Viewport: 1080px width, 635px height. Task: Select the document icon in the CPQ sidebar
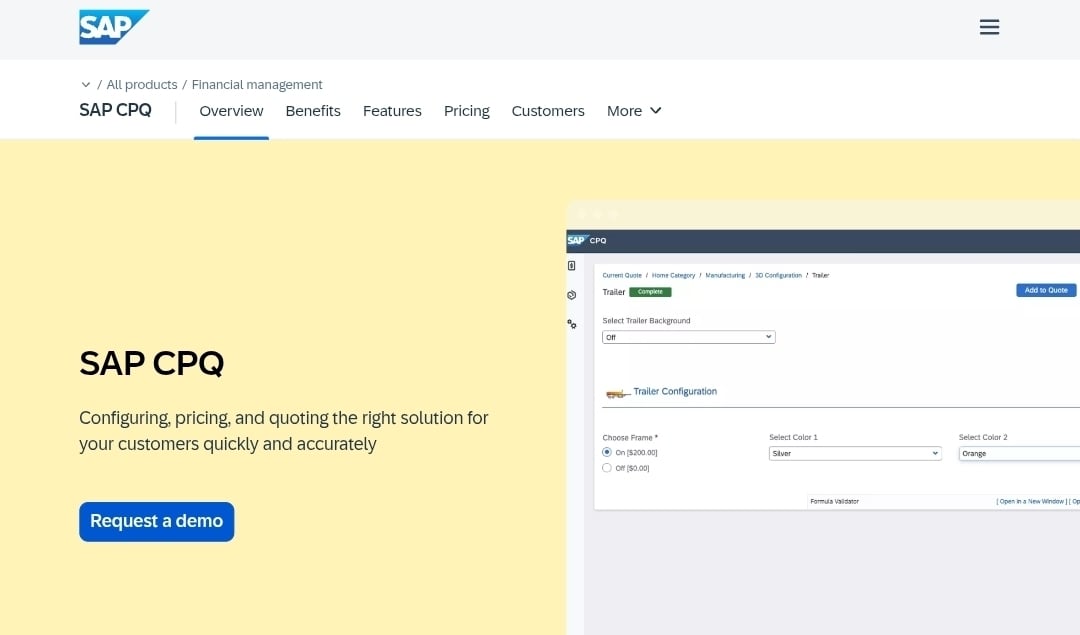pos(571,265)
